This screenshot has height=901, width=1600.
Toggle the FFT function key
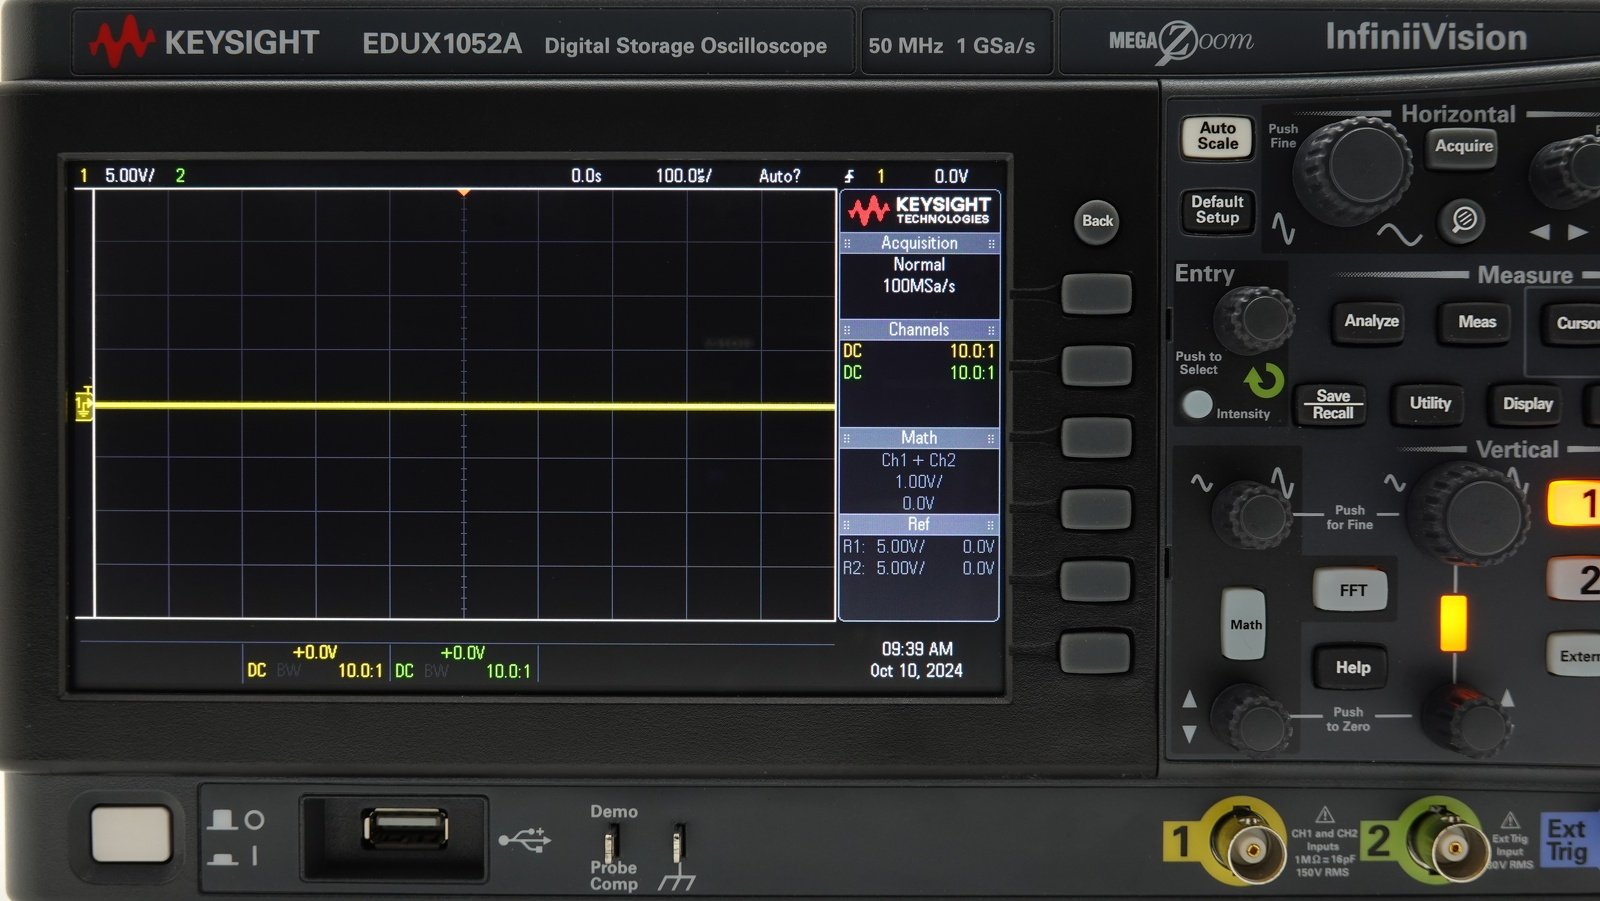pos(1352,590)
